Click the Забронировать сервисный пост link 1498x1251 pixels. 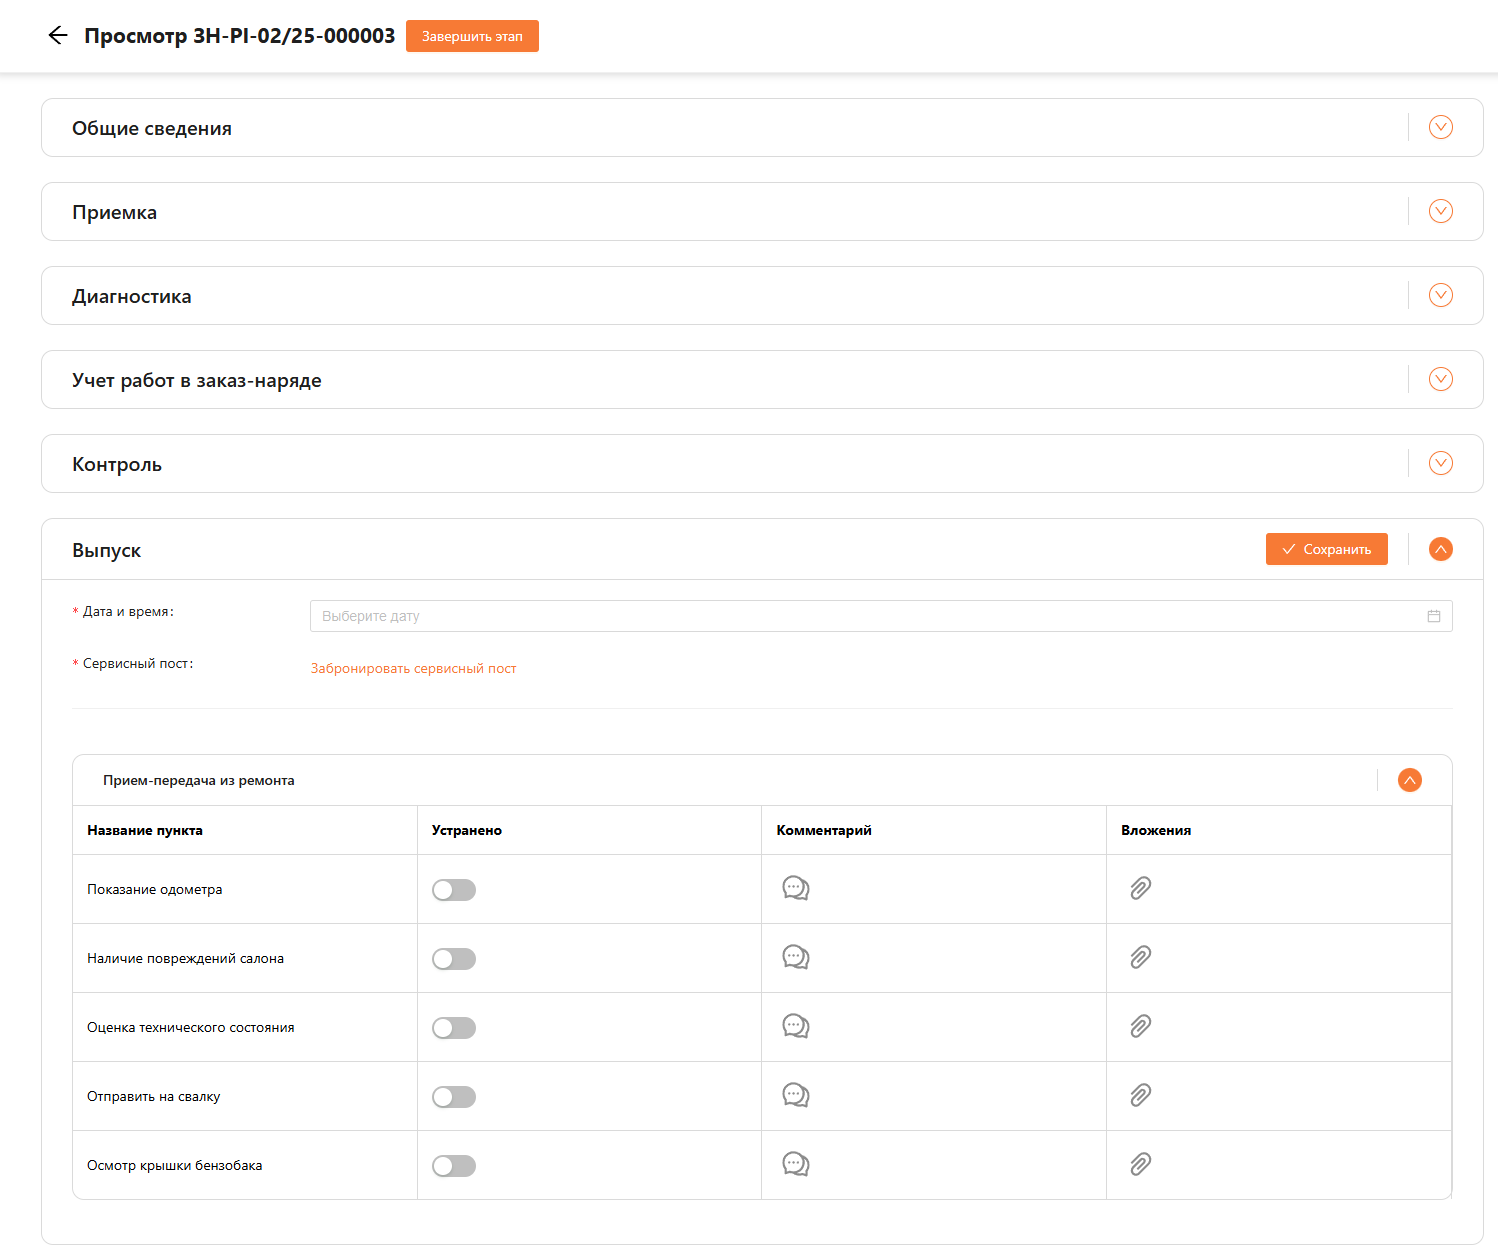(x=413, y=668)
